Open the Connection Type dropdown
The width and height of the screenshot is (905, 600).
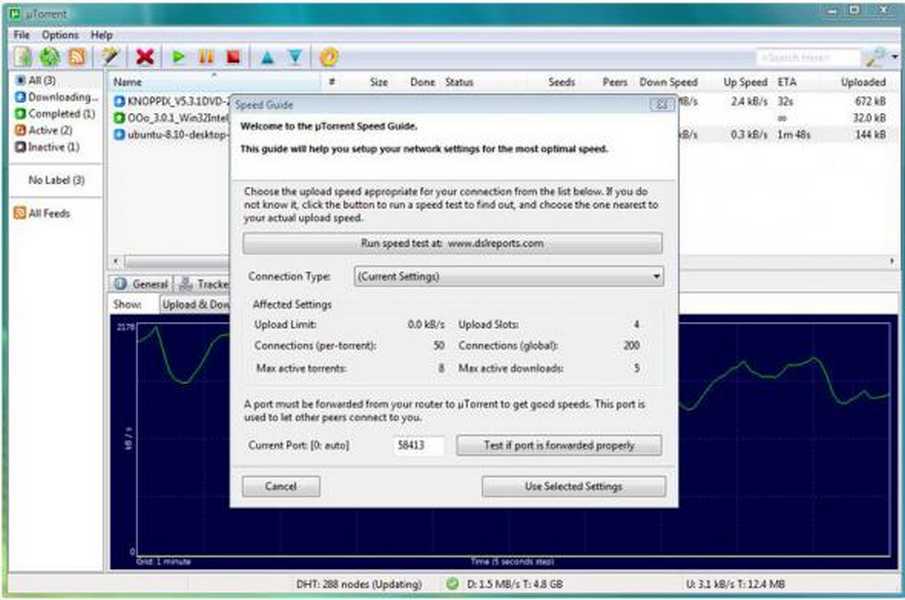[508, 276]
